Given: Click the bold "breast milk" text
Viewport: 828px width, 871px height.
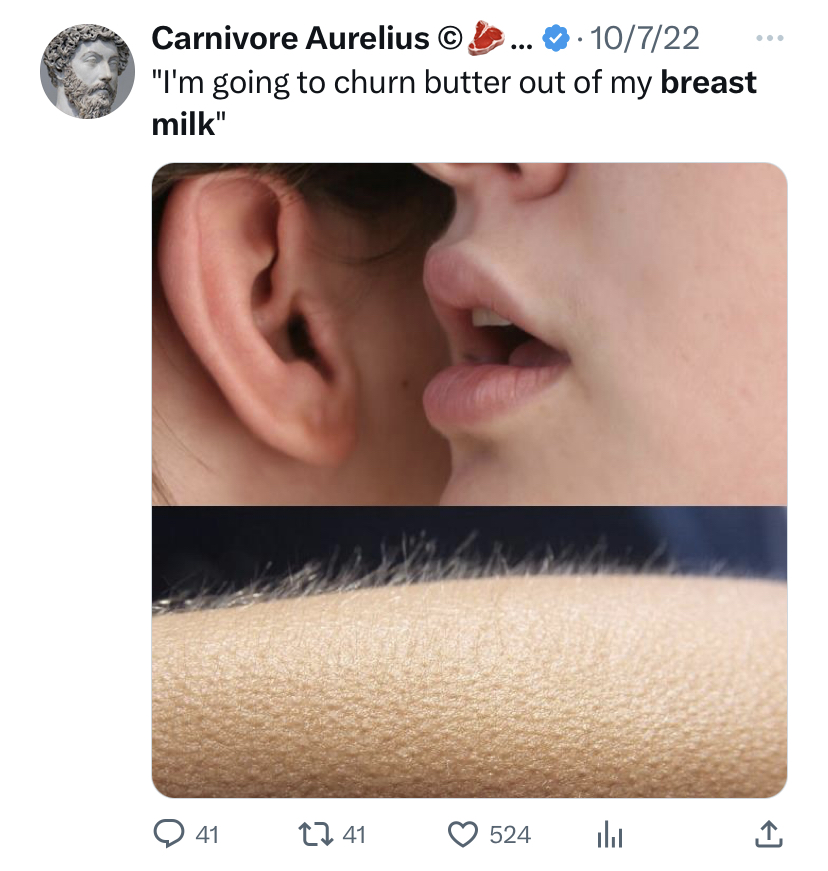Looking at the screenshot, I should 708,82.
